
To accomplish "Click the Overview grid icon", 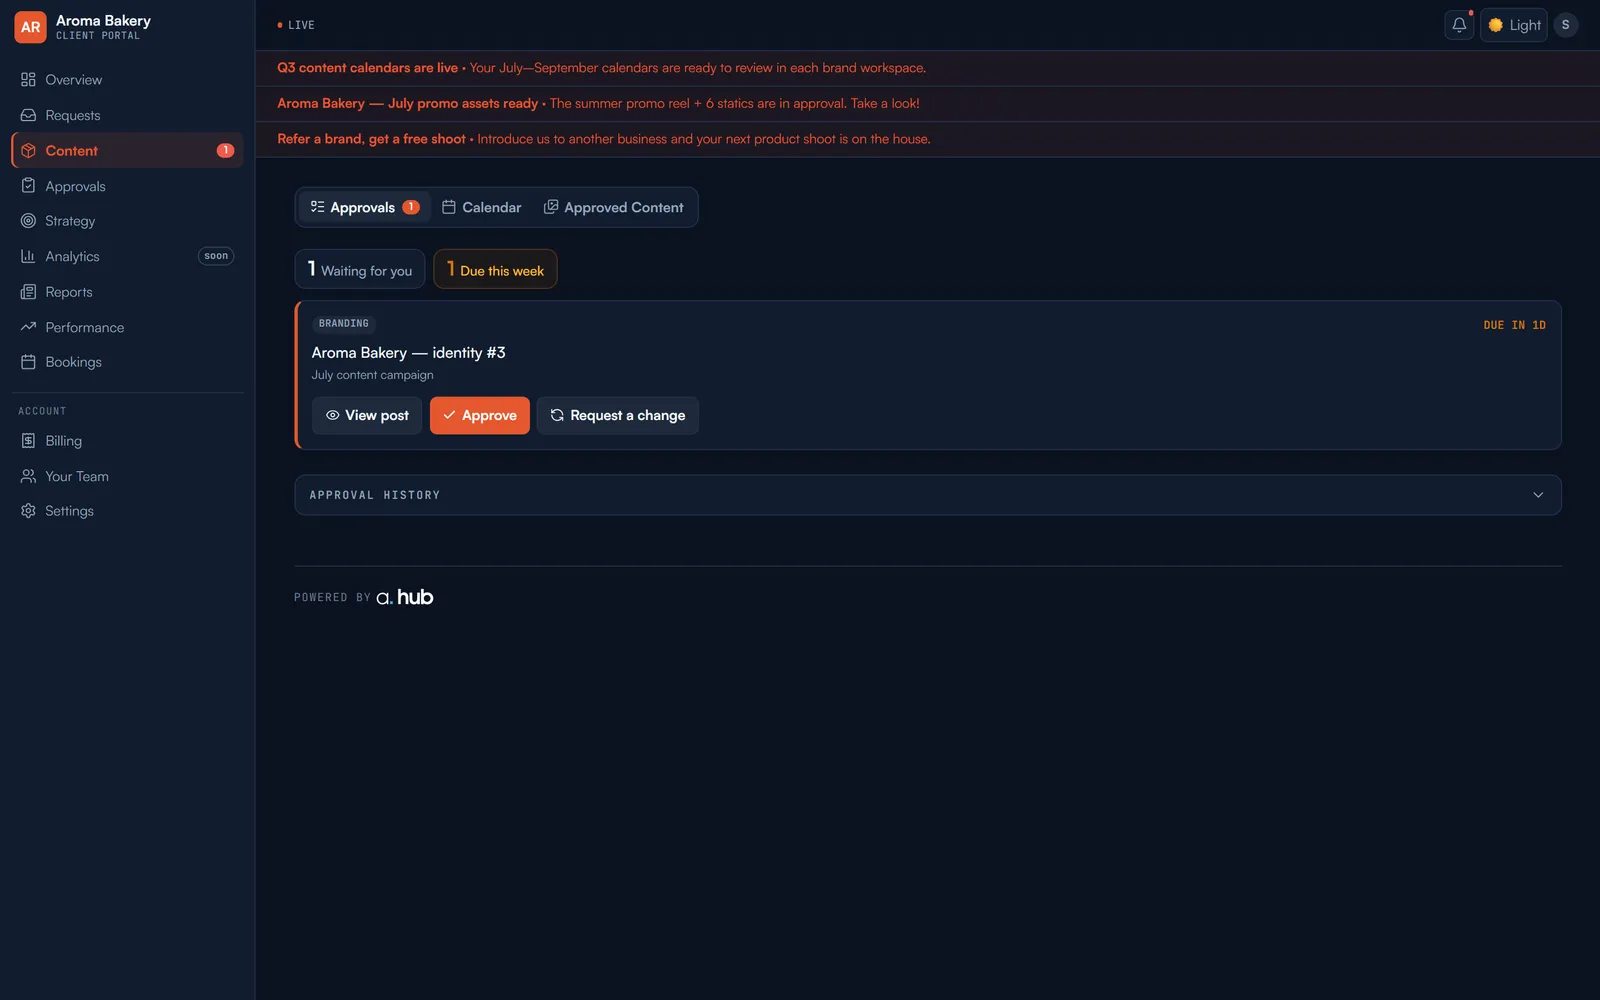I will [x=28, y=80].
